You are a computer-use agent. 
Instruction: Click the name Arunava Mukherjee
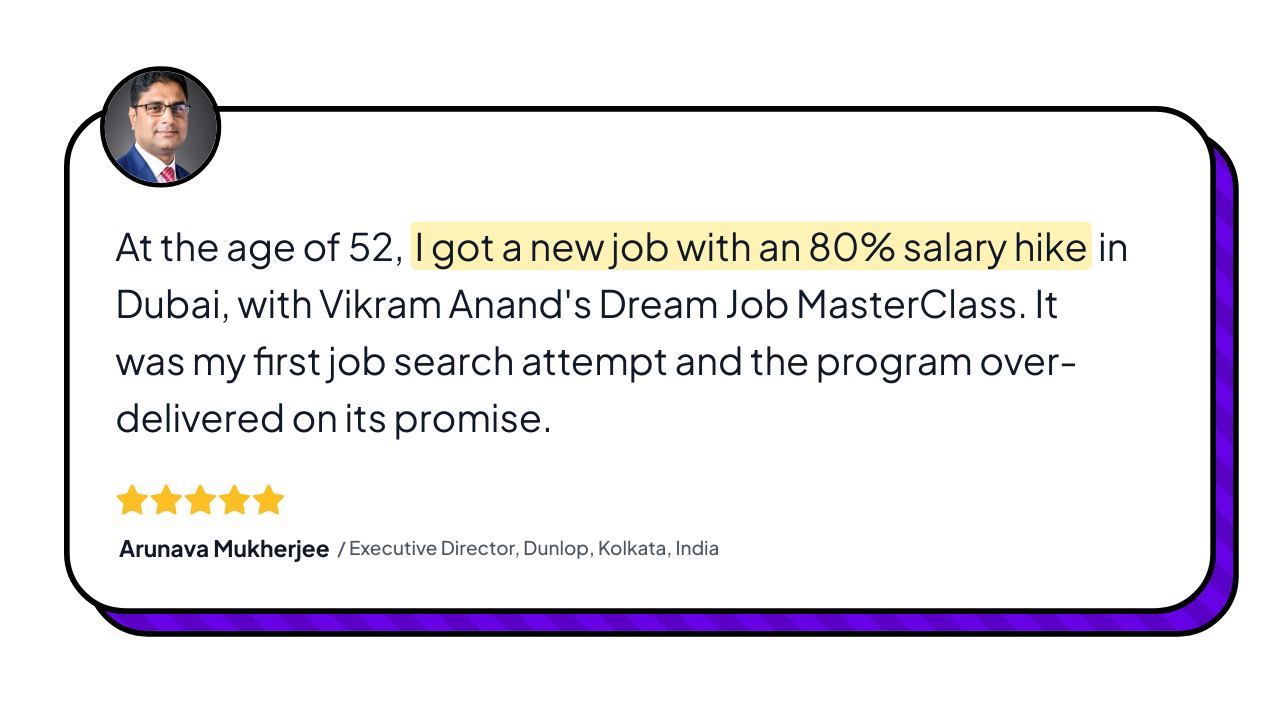[224, 549]
